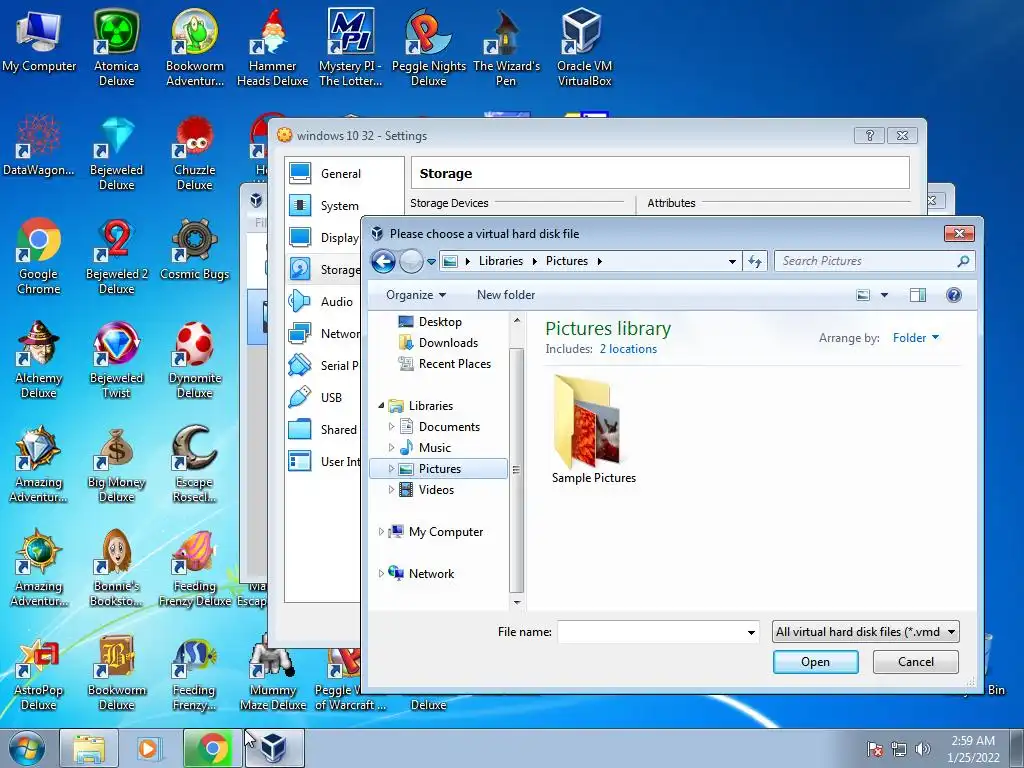Screen dimensions: 1024x768
Task: Open the File name history dropdown arrow
Action: pyautogui.click(x=751, y=632)
